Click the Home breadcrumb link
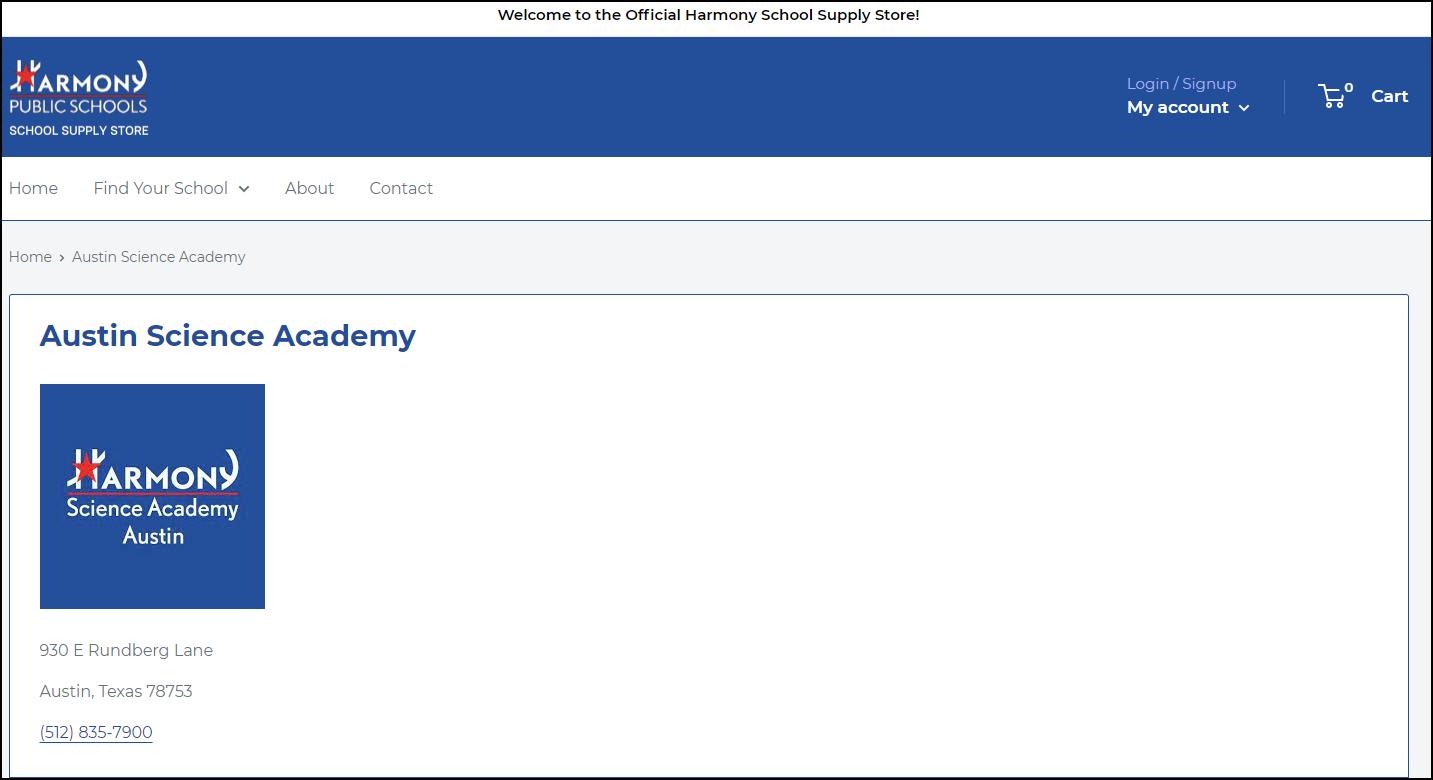The image size is (1433, 780). coord(30,257)
